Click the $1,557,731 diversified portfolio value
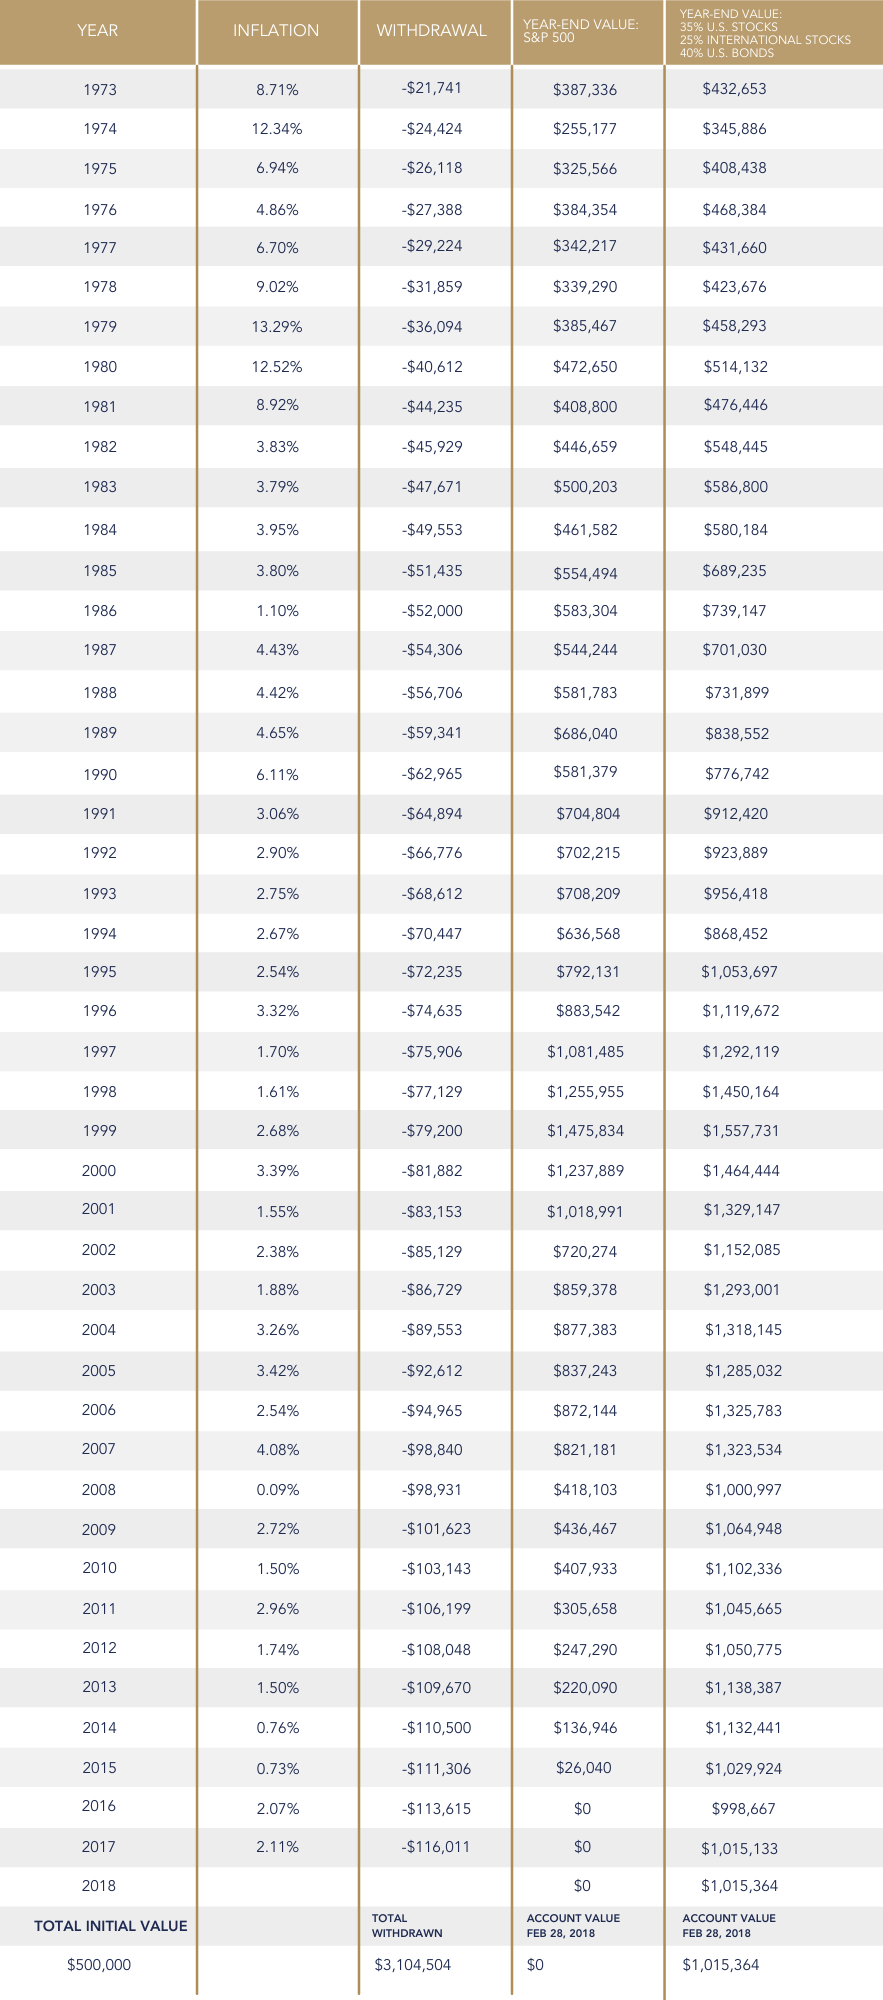This screenshot has width=883, height=2000. 740,1131
